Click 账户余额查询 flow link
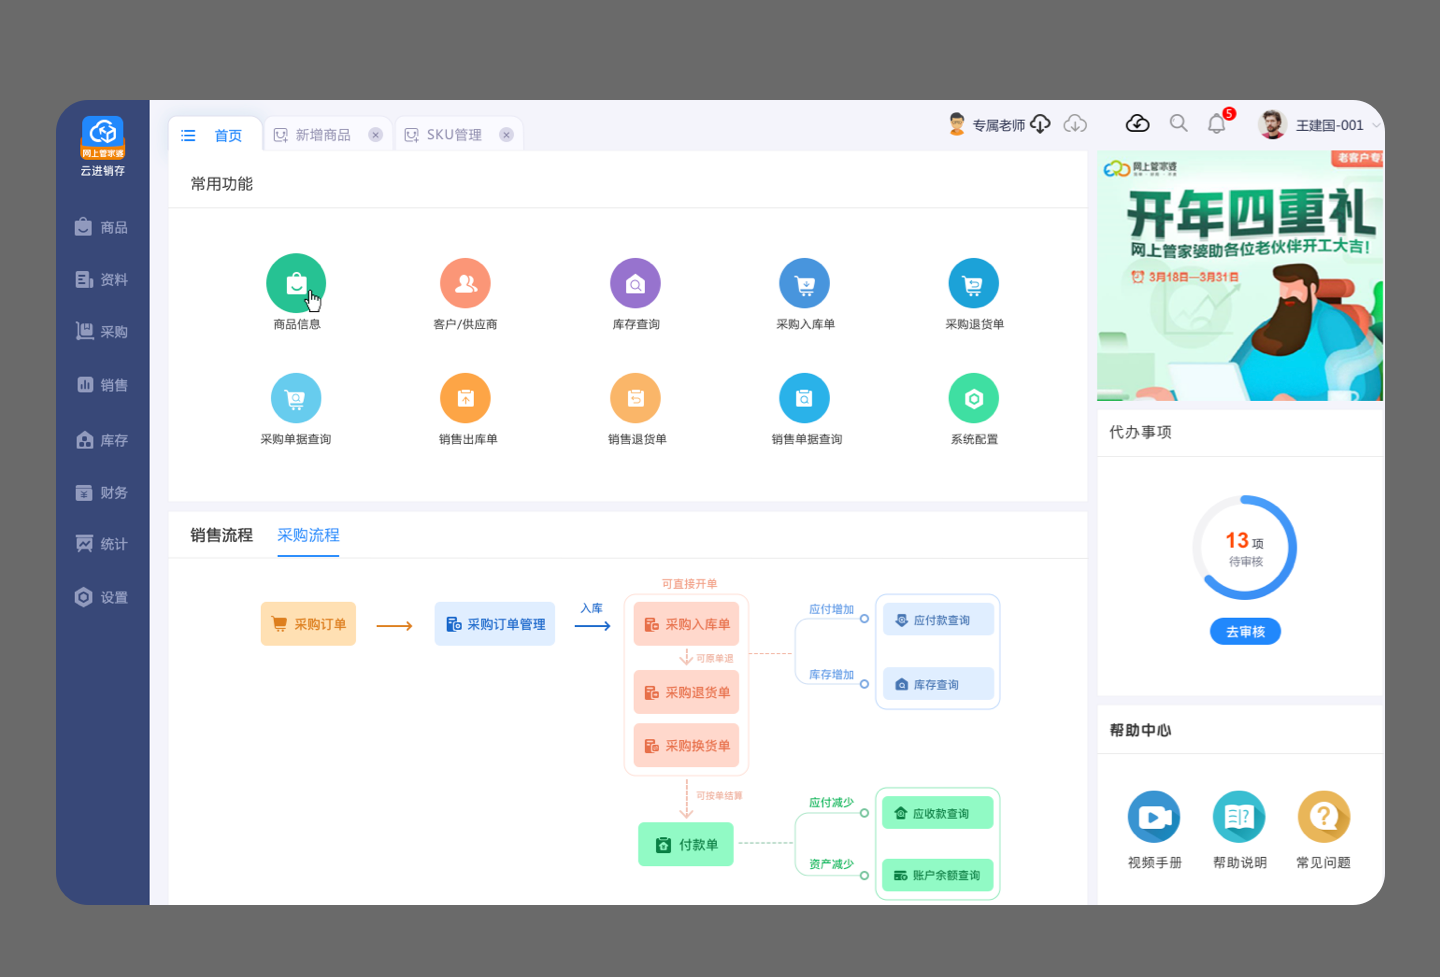Screen dimensions: 1440x977 [938, 875]
